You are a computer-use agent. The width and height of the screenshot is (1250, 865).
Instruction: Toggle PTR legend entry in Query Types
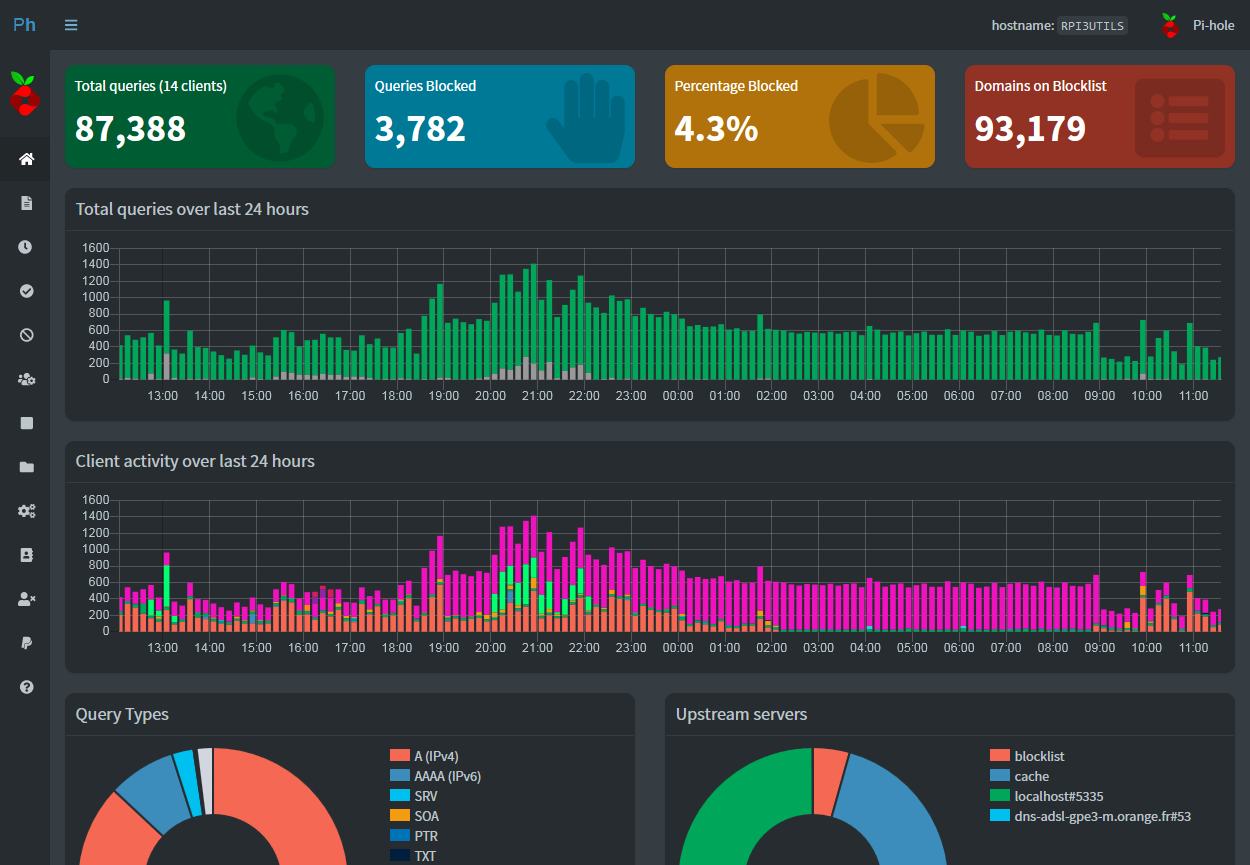(414, 836)
